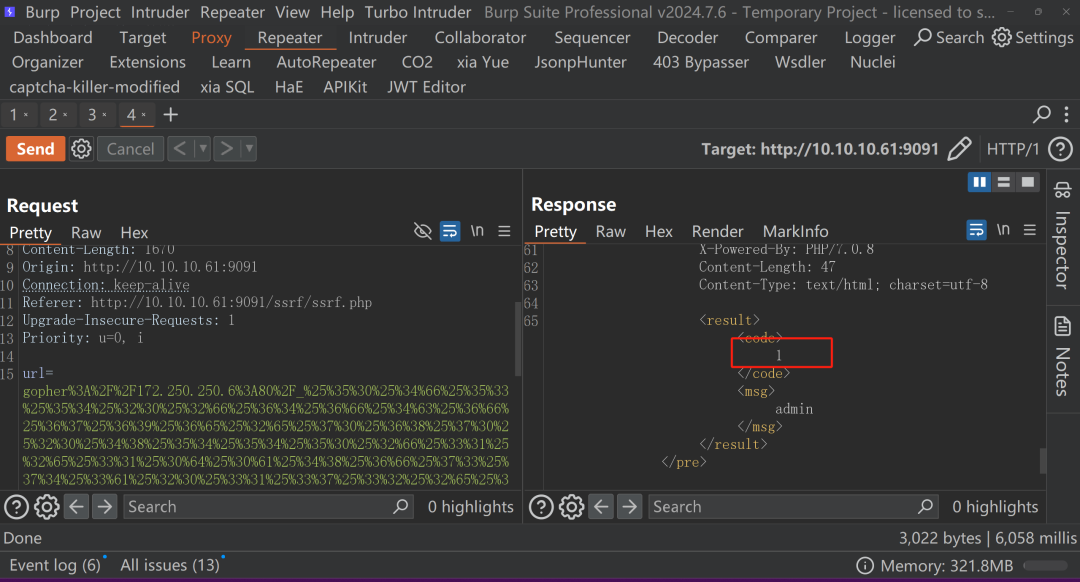Open the JWT Editor tab

click(426, 87)
